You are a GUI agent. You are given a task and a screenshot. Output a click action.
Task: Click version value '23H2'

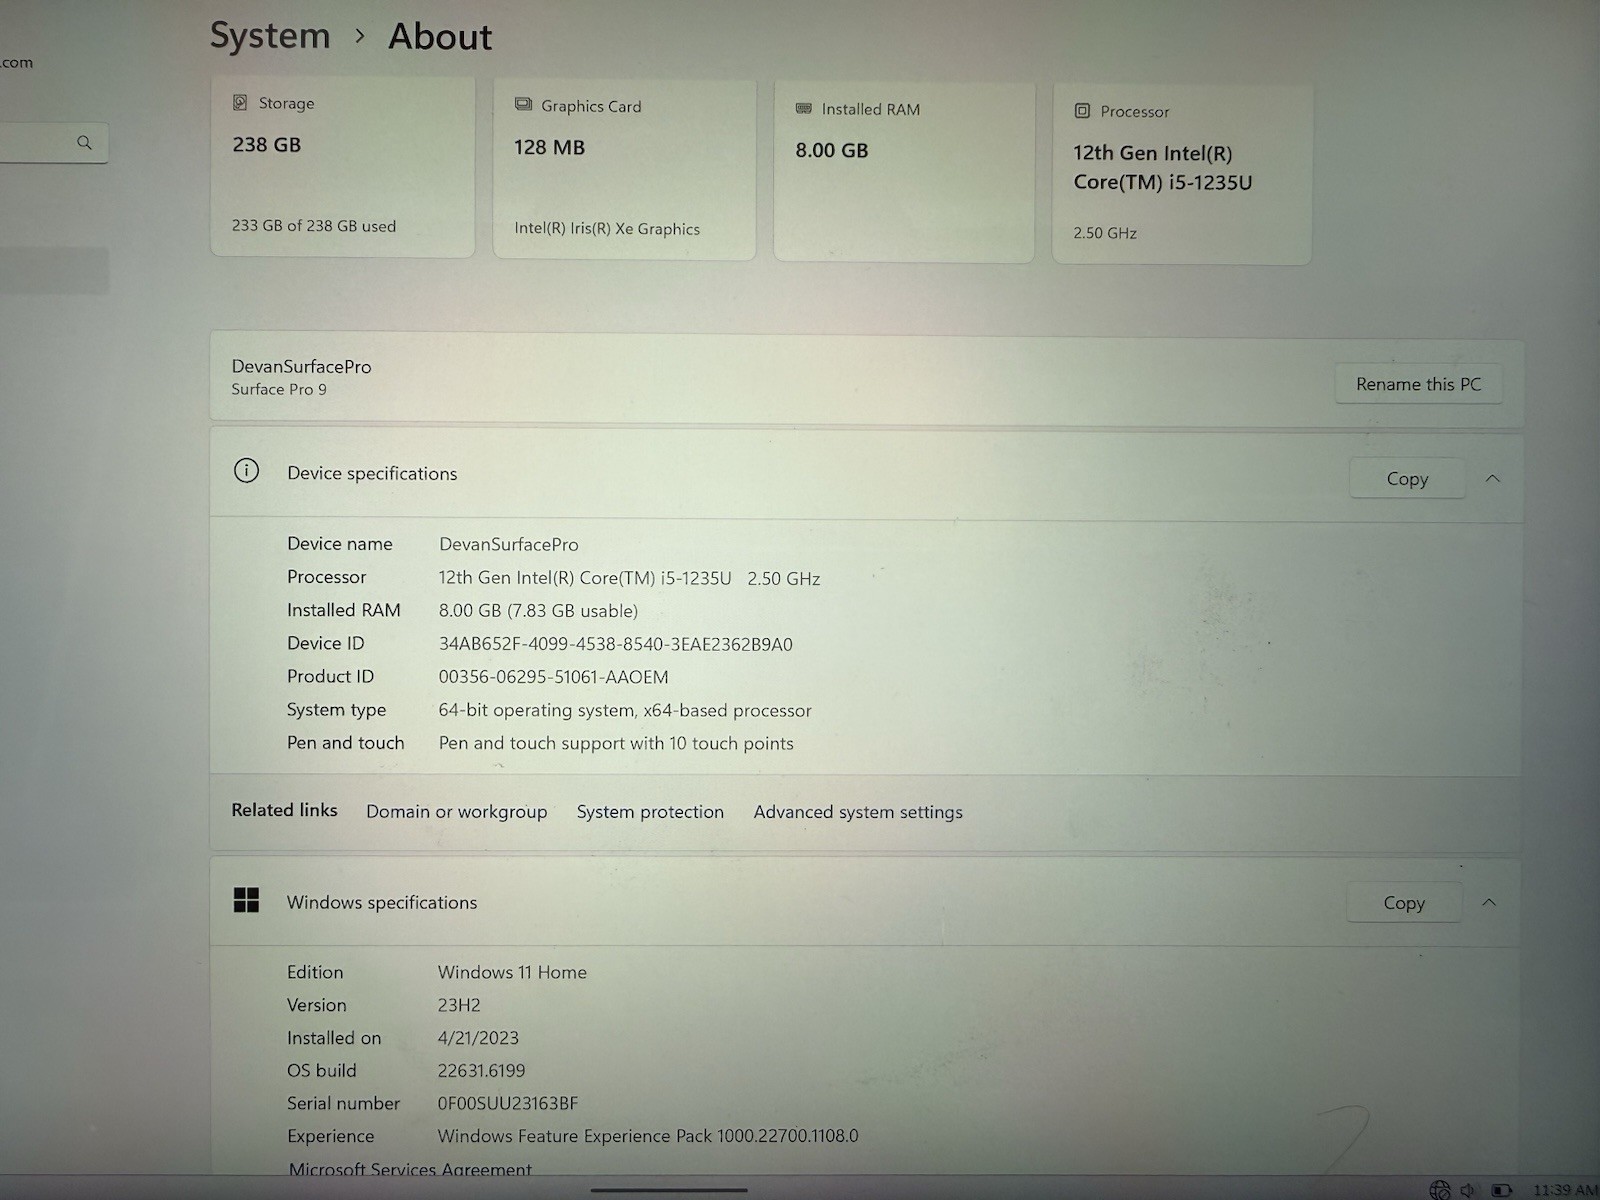[x=459, y=1005]
